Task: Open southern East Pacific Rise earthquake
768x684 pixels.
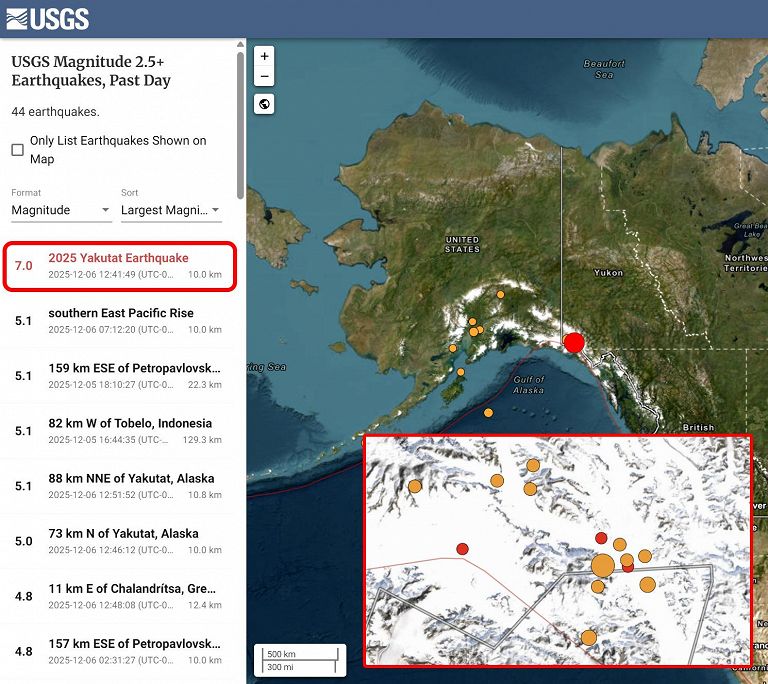Action: (120, 321)
